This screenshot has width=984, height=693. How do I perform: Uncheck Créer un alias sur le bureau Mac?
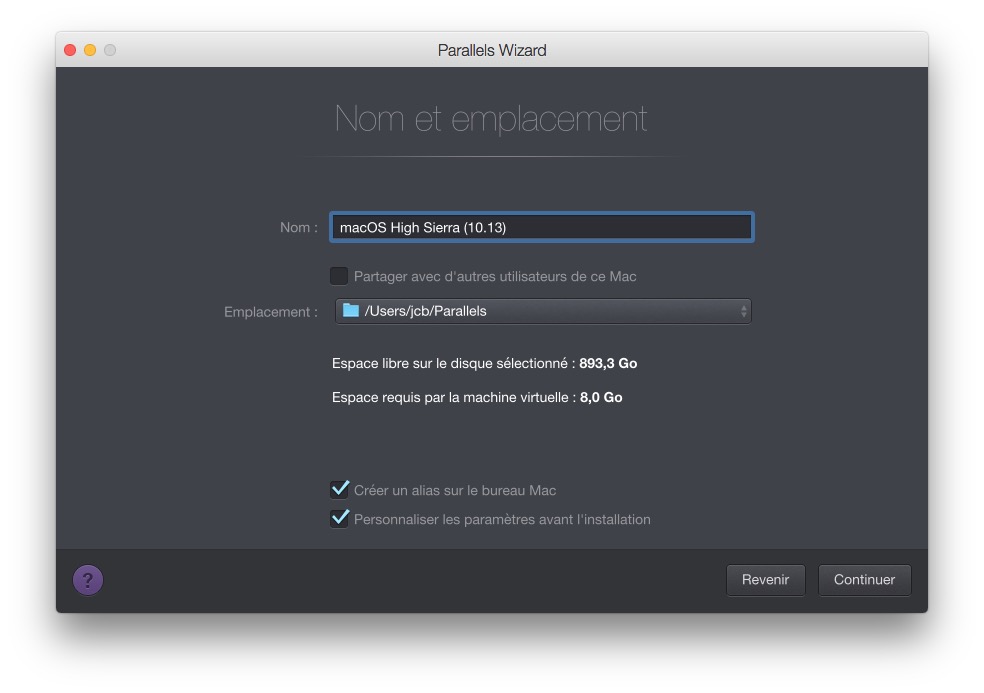(340, 490)
